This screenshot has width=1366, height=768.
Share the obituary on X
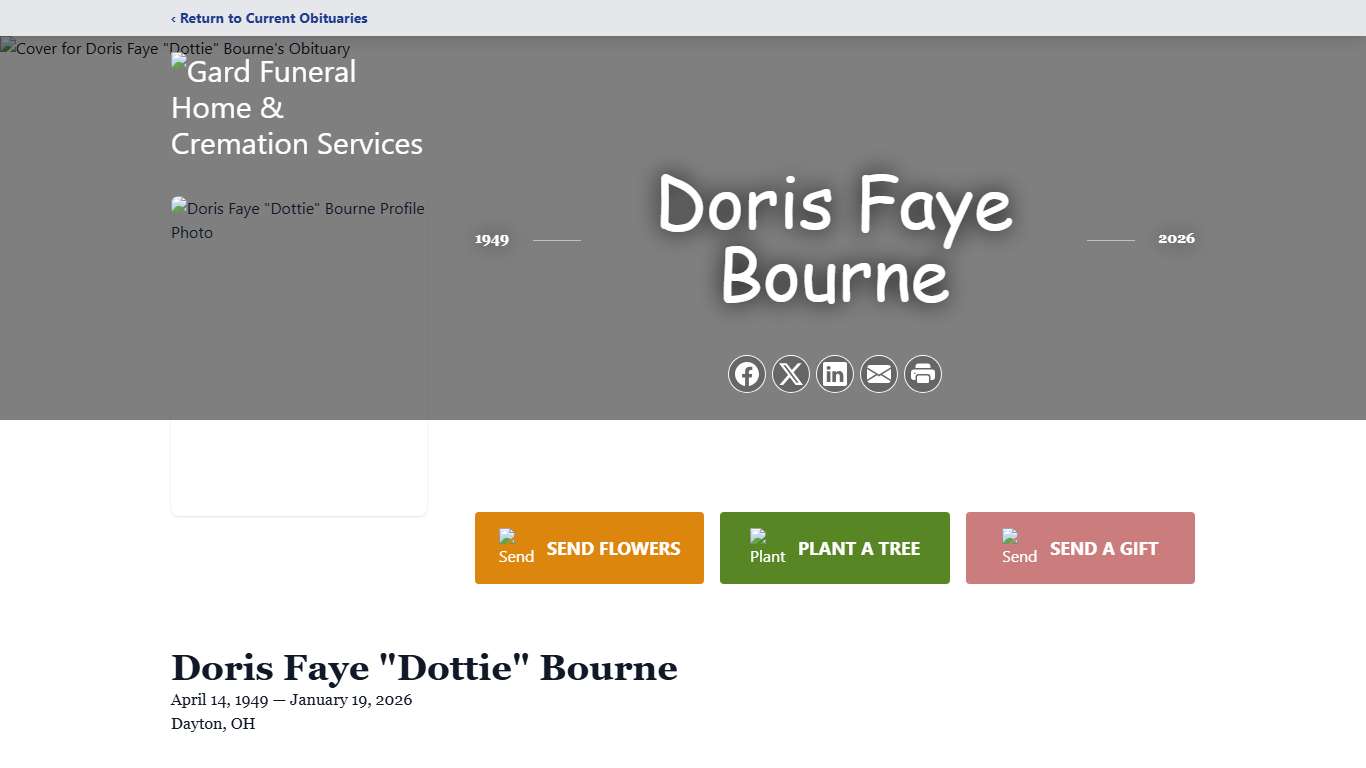click(791, 373)
